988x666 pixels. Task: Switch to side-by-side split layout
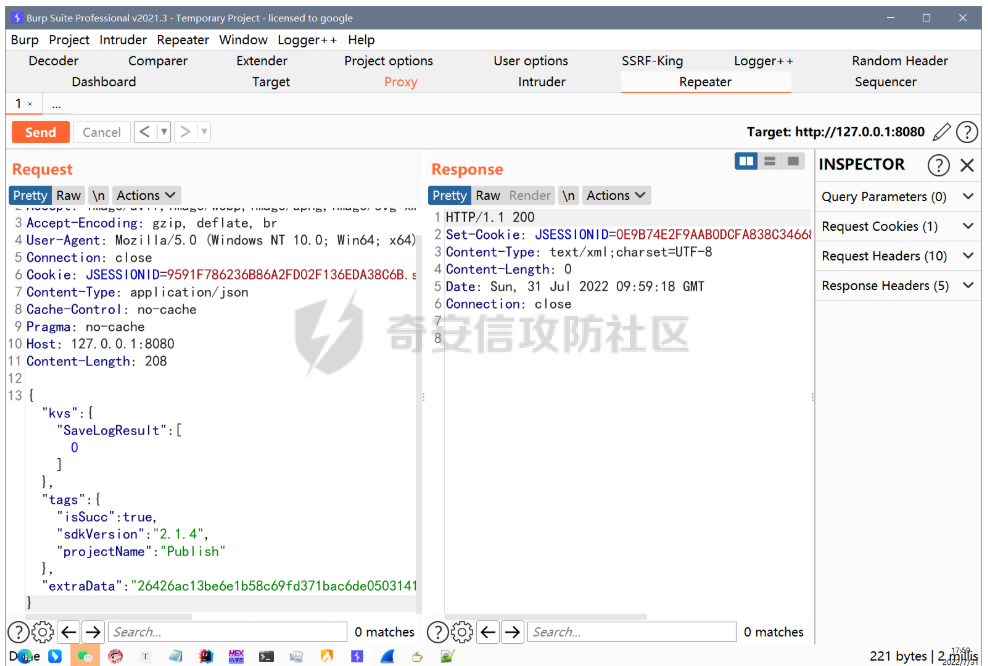click(x=746, y=161)
